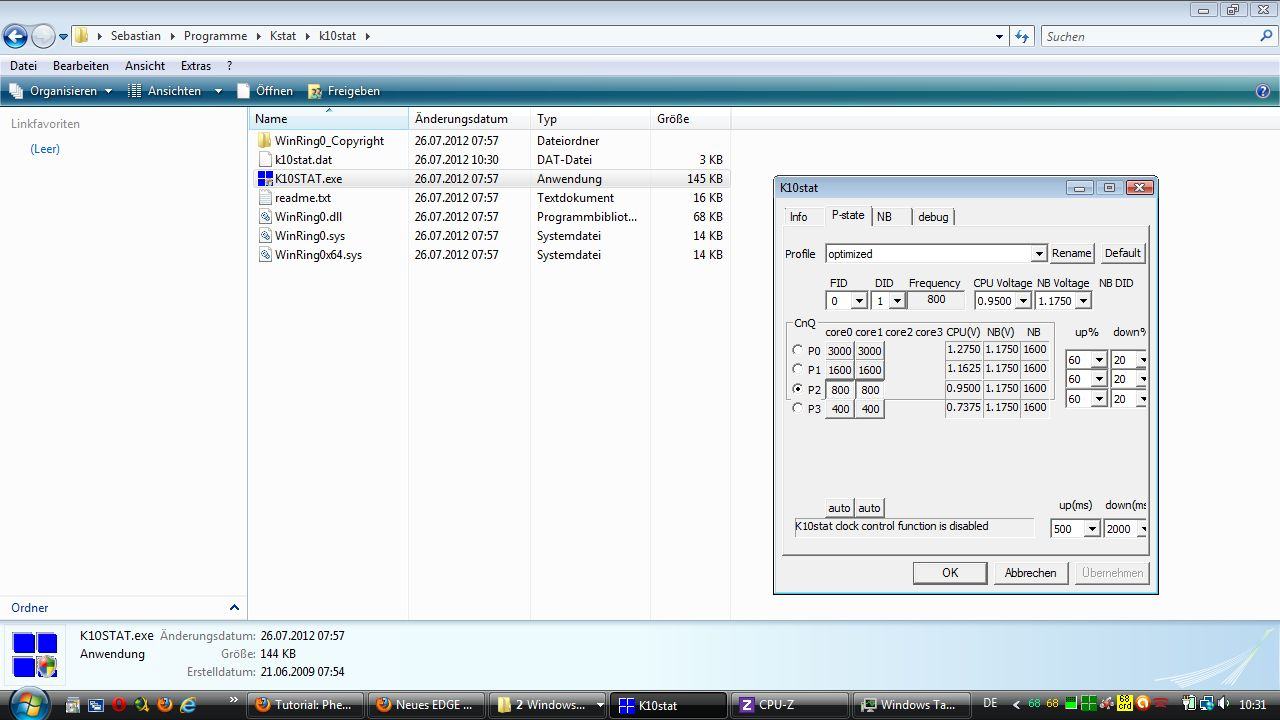Open the FID dropdown
Image resolution: width=1280 pixels, height=720 pixels.
(858, 301)
